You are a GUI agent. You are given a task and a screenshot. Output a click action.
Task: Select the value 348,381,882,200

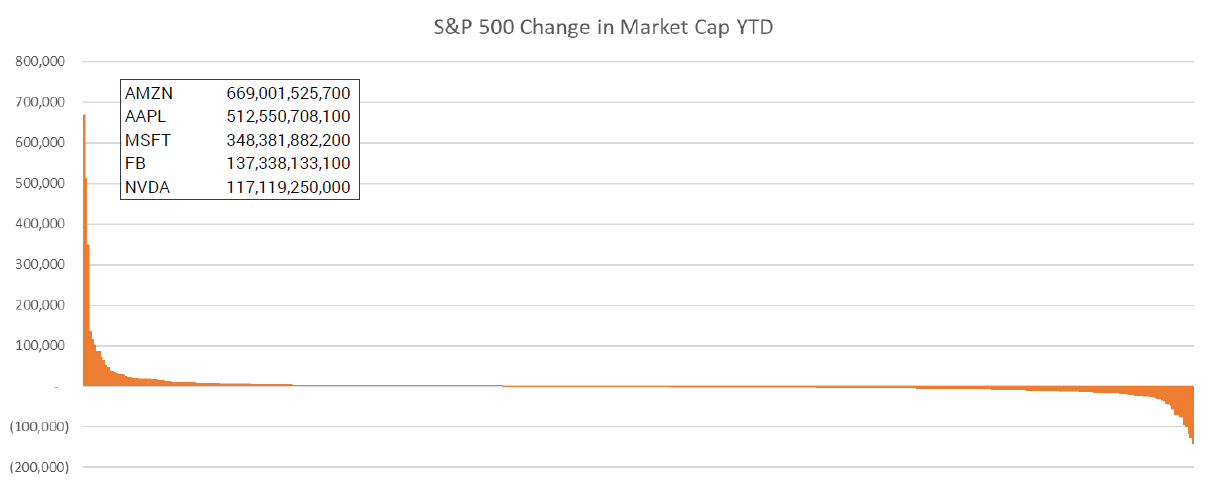tap(290, 140)
